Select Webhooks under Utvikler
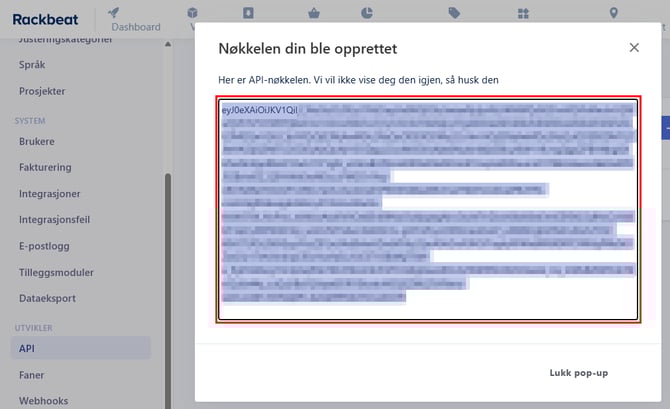This screenshot has width=670, height=409. pos(42,401)
